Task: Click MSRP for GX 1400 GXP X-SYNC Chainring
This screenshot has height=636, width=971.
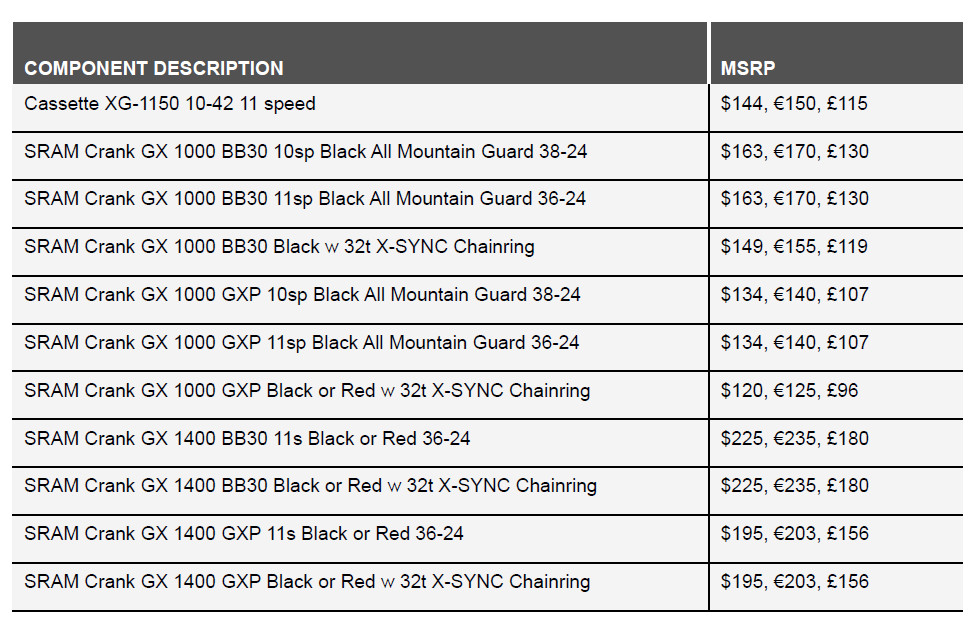Action: coord(794,582)
